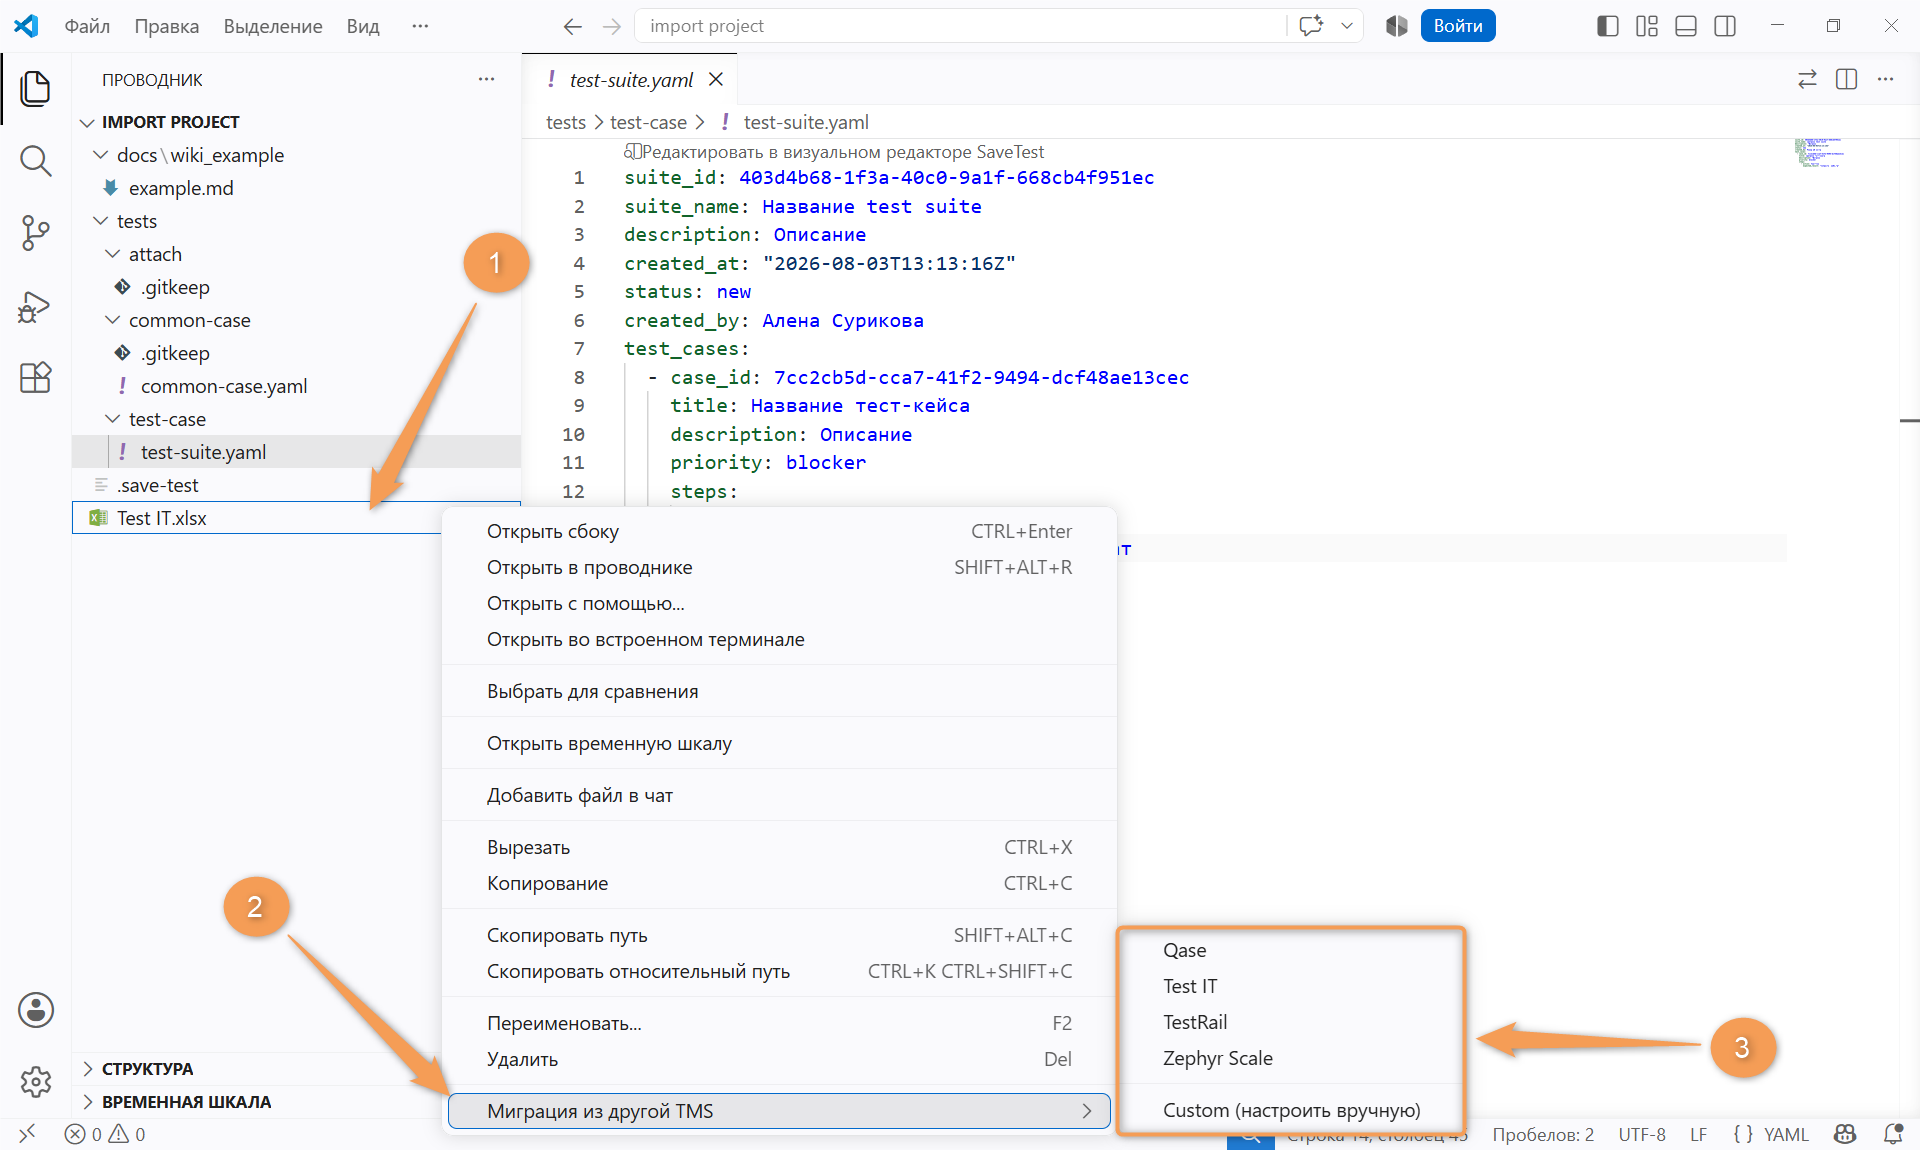Show errors and warnings count in status bar
This screenshot has height=1150, width=1920.
pos(105,1134)
